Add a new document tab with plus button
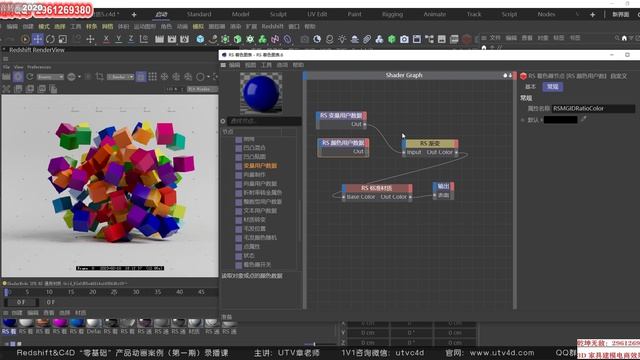The width and height of the screenshot is (640, 360). pyautogui.click(x=134, y=15)
